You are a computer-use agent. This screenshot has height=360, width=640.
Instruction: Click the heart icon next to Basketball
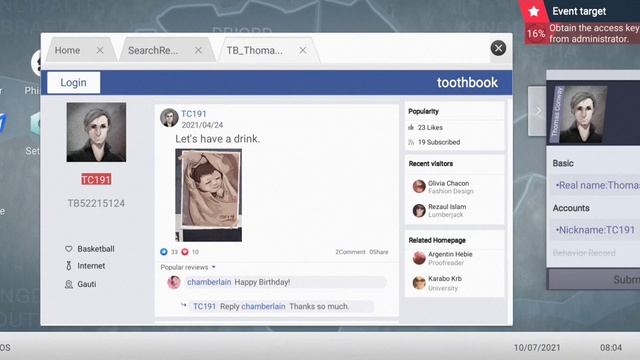click(x=69, y=249)
